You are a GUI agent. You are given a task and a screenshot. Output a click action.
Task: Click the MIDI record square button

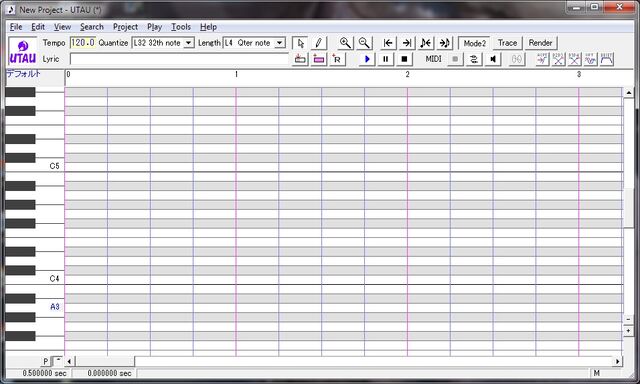[x=455, y=59]
